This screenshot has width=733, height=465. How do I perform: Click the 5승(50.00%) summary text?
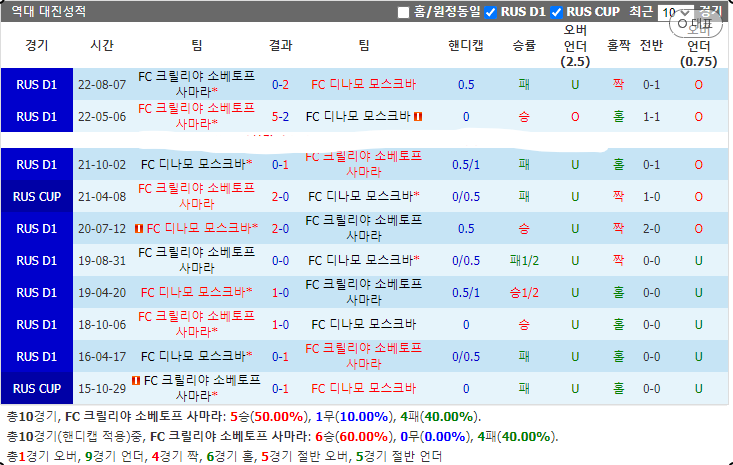pos(269,416)
